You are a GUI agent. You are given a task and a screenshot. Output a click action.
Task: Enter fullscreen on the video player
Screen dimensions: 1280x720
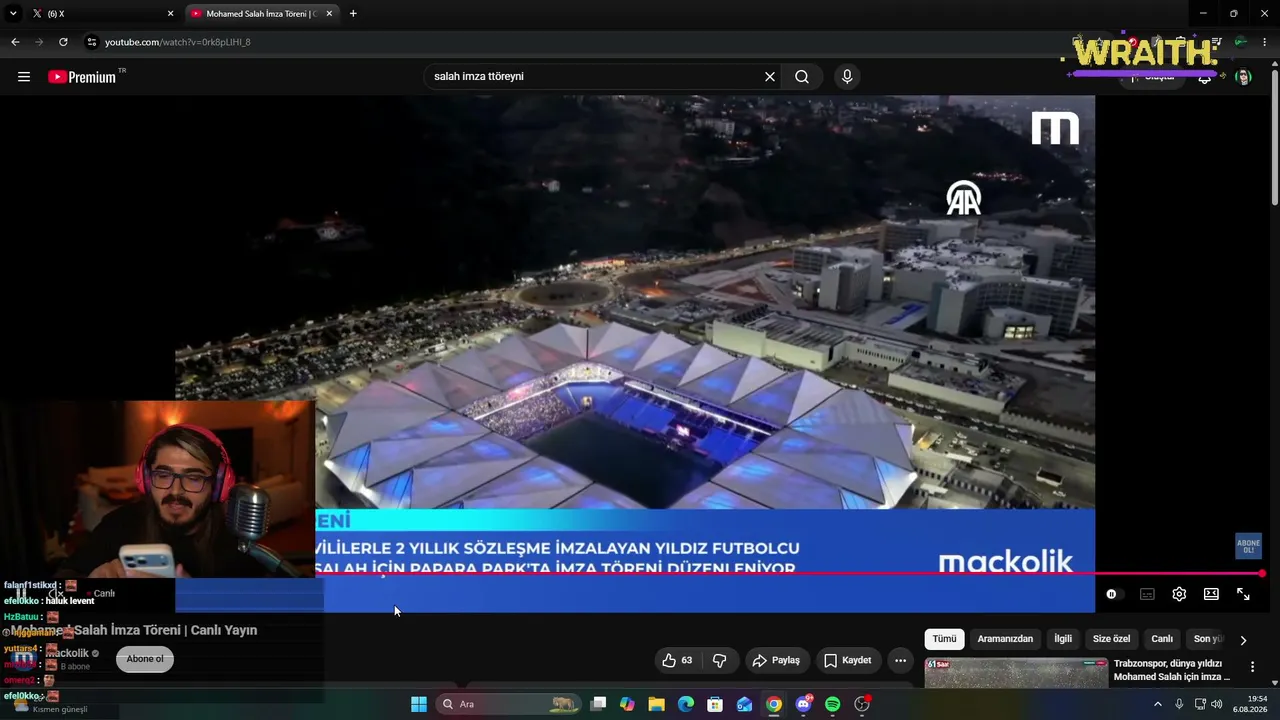(1243, 594)
